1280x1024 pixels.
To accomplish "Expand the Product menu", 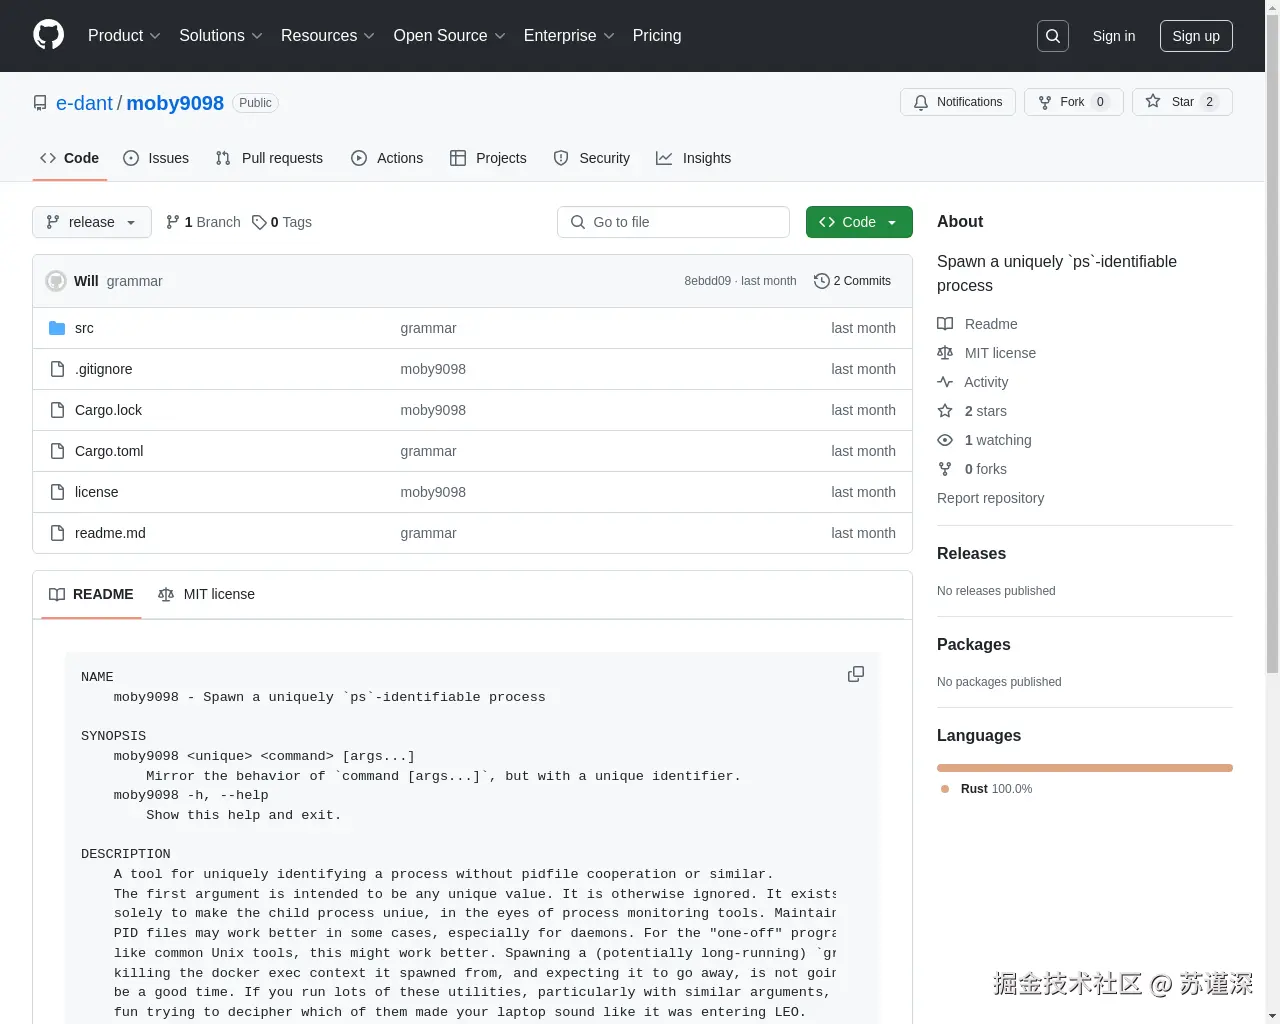I will pyautogui.click(x=124, y=36).
